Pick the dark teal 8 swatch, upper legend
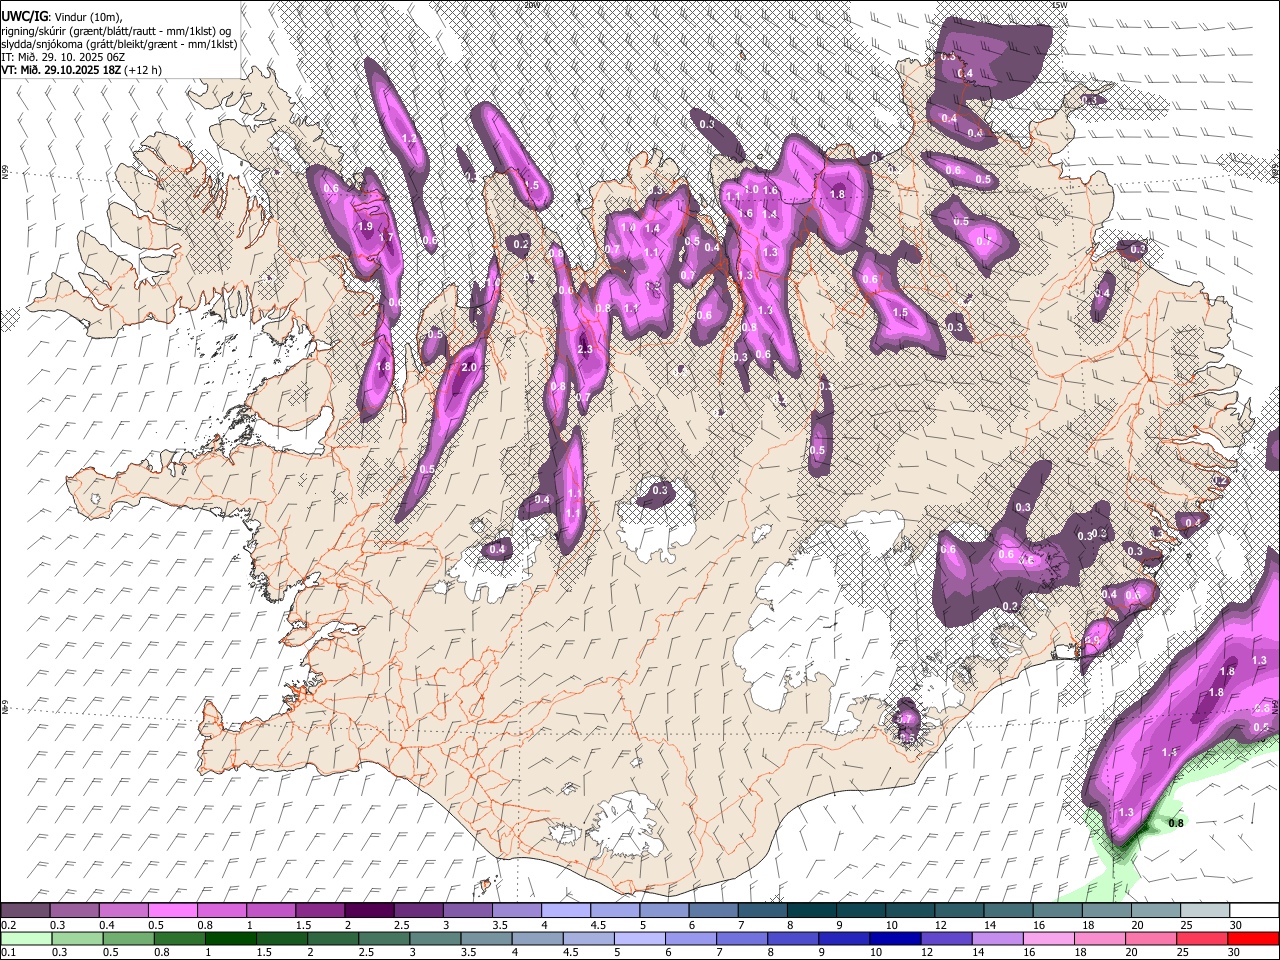Image resolution: width=1280 pixels, height=960 pixels. [811, 911]
